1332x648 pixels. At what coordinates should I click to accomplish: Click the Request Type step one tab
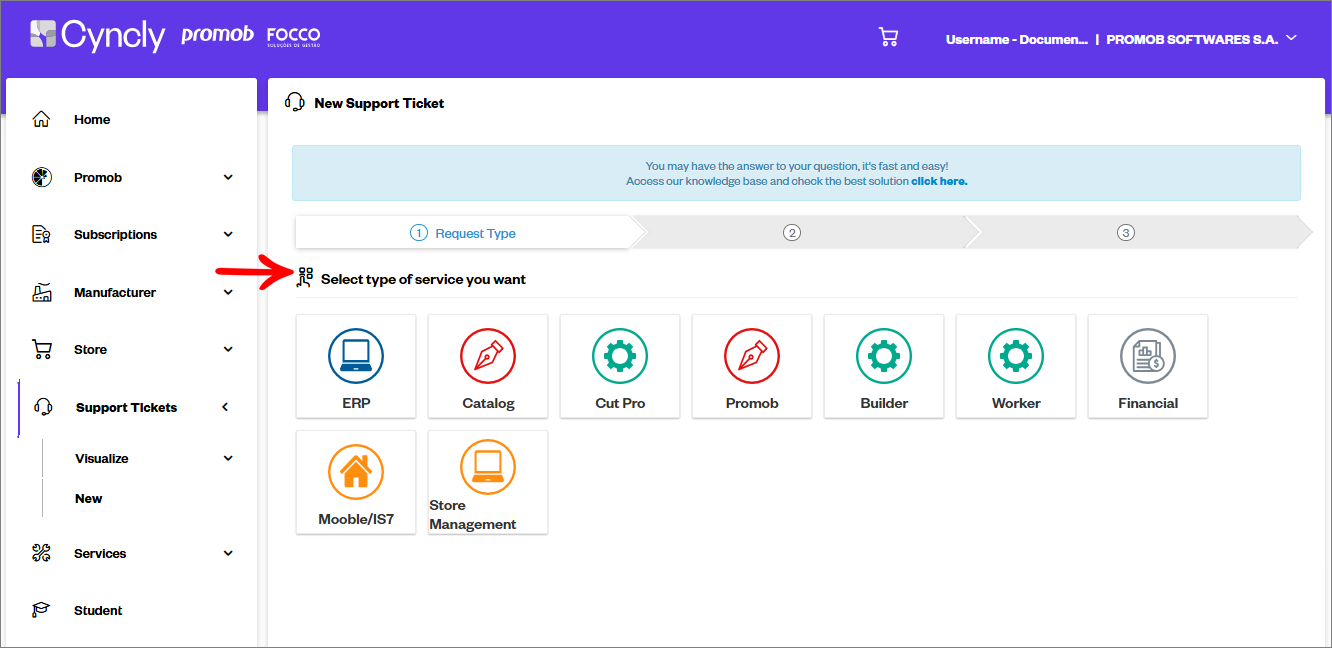[464, 233]
